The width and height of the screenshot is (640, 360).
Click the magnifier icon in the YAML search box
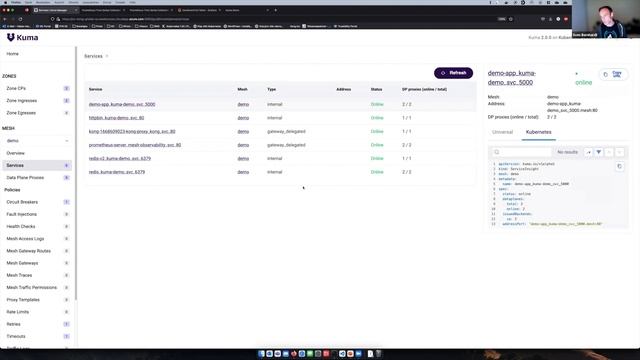[x=497, y=152]
